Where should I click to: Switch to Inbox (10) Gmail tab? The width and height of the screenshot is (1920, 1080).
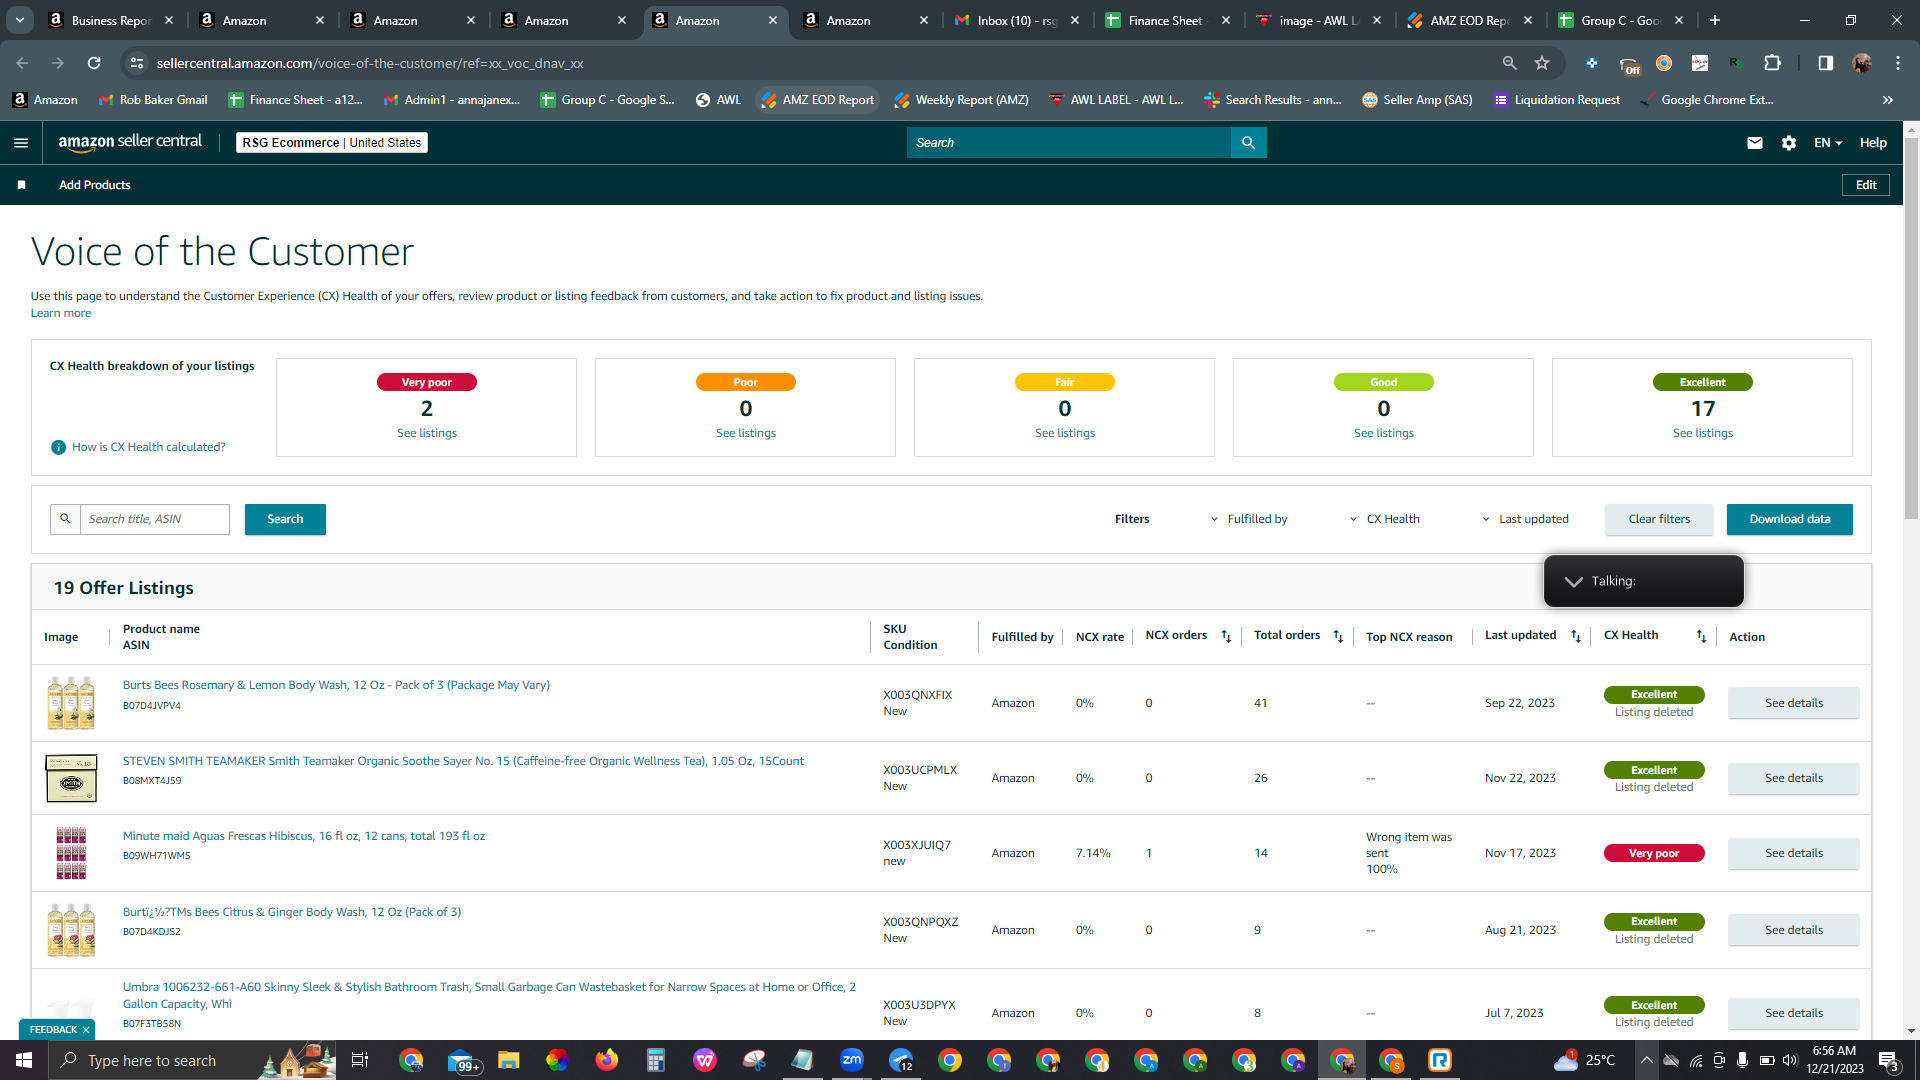(x=1016, y=20)
